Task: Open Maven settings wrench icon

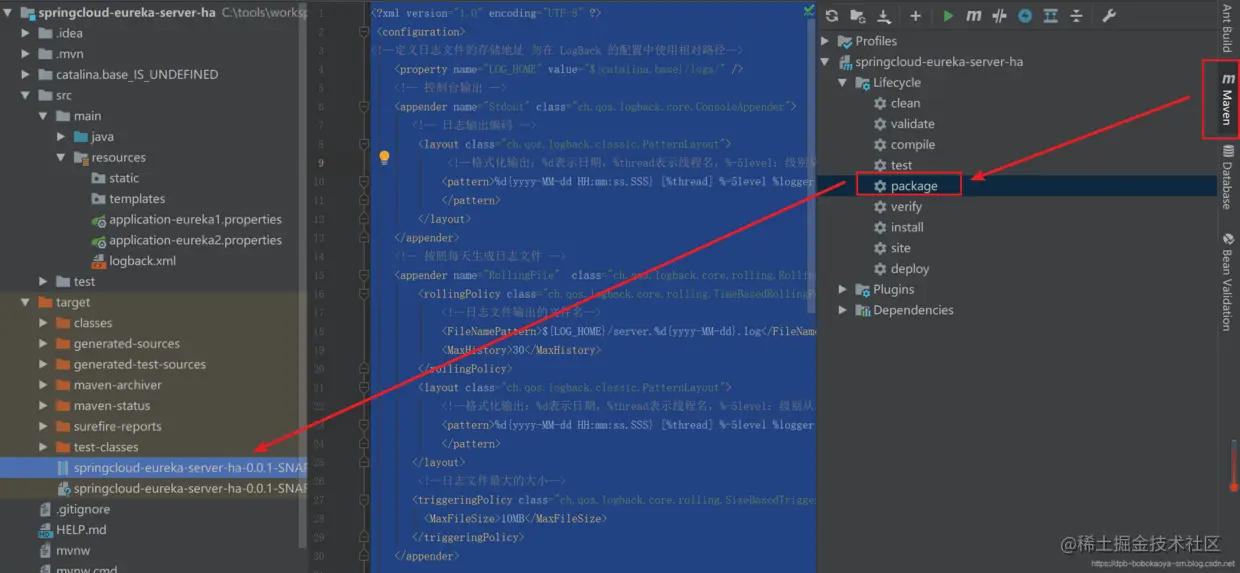Action: [x=1109, y=16]
